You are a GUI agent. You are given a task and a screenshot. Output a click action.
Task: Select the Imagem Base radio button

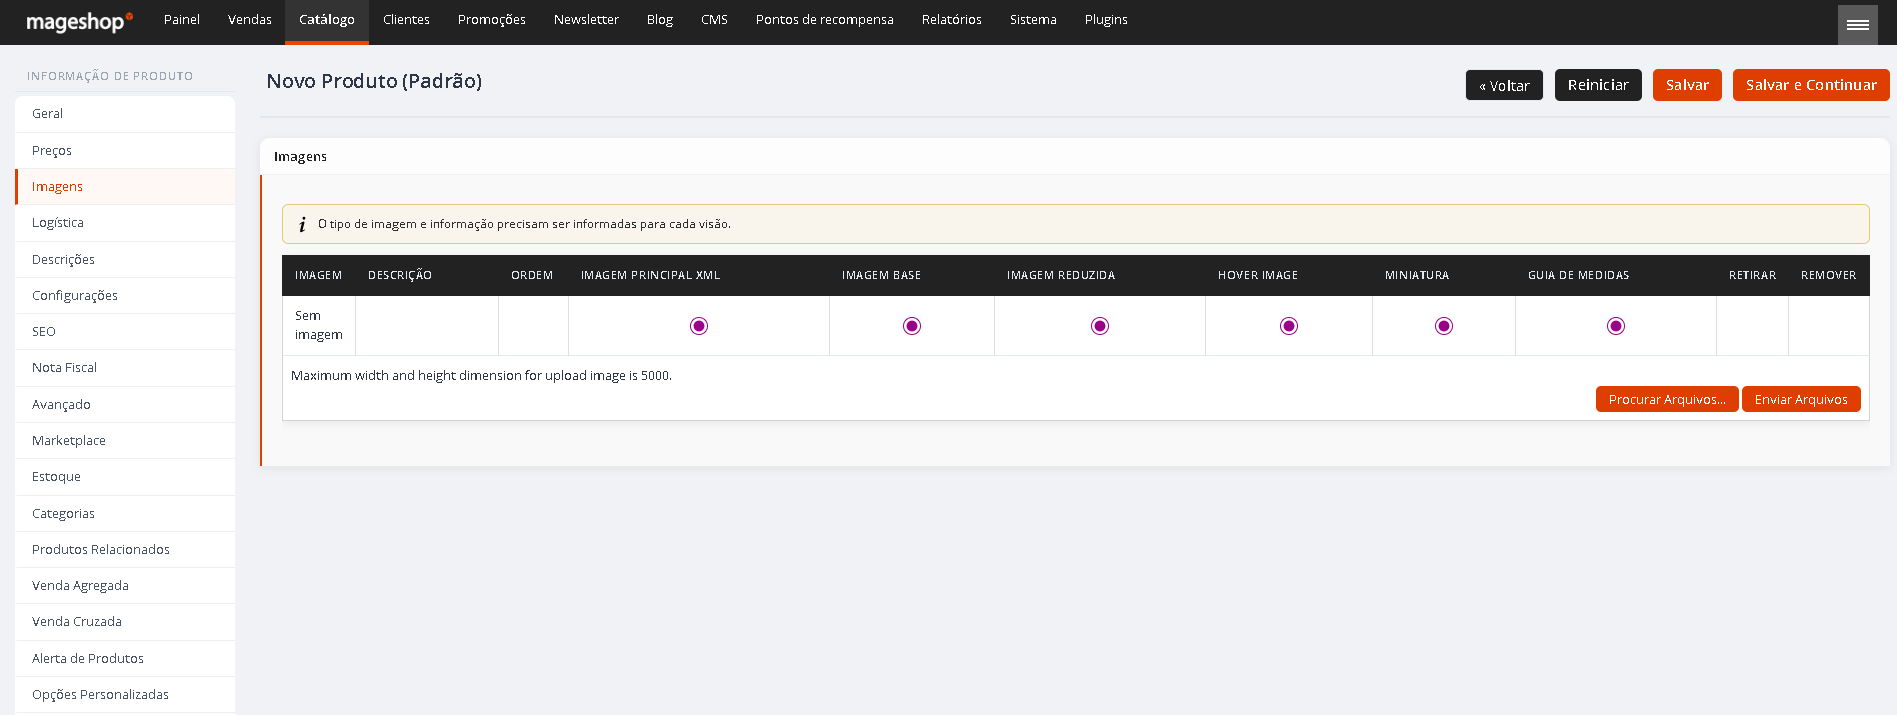pos(912,326)
